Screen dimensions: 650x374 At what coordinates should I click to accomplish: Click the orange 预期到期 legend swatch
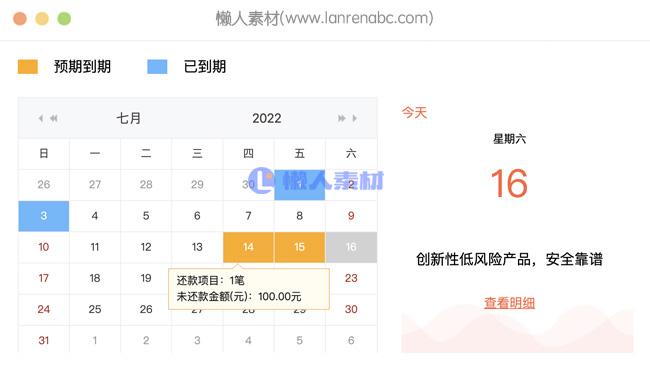[x=28, y=67]
